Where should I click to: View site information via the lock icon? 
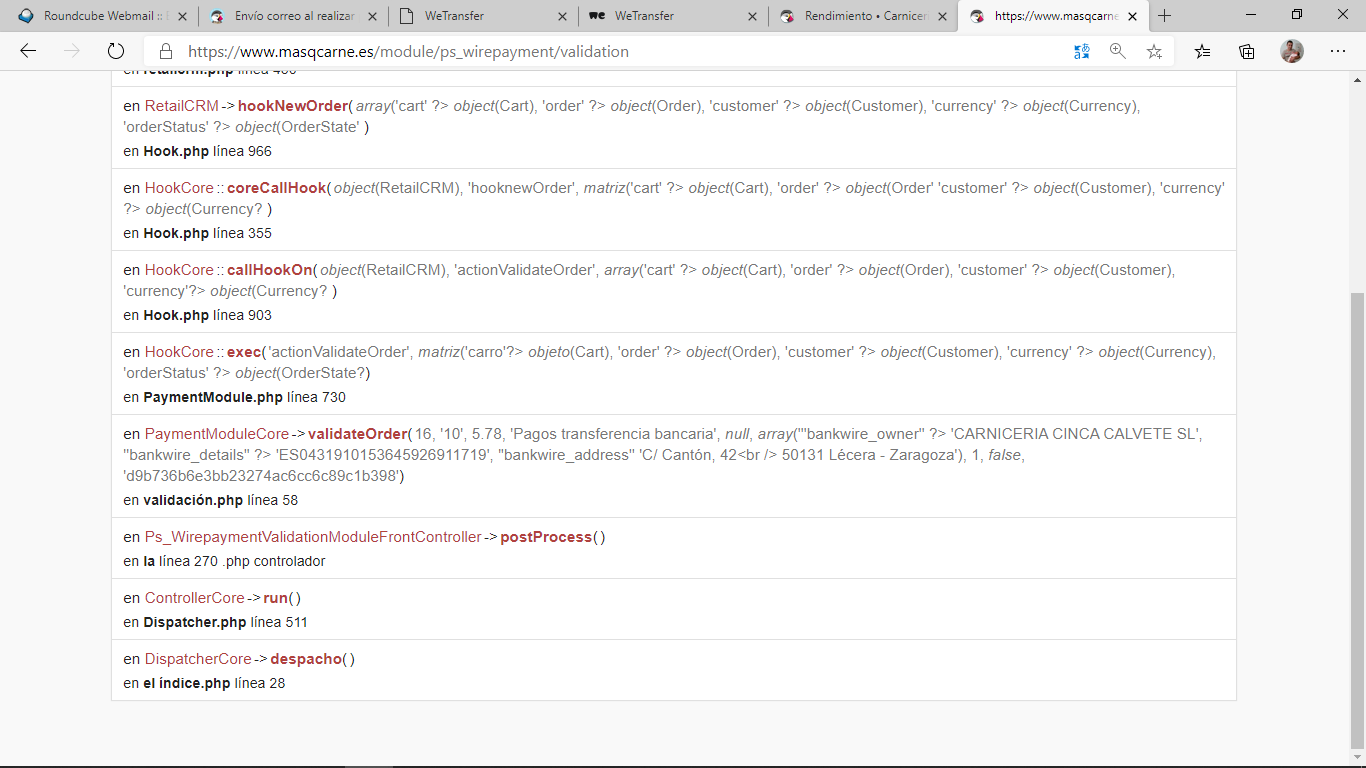166,52
